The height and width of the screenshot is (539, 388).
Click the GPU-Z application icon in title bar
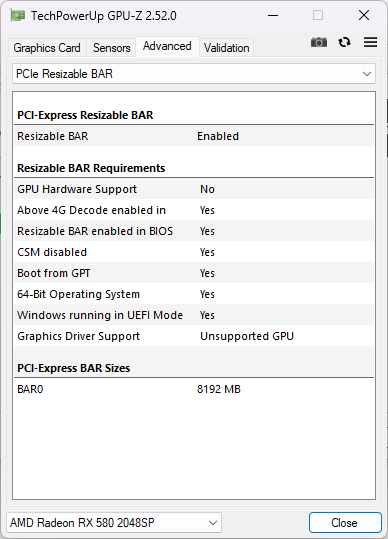[x=18, y=15]
